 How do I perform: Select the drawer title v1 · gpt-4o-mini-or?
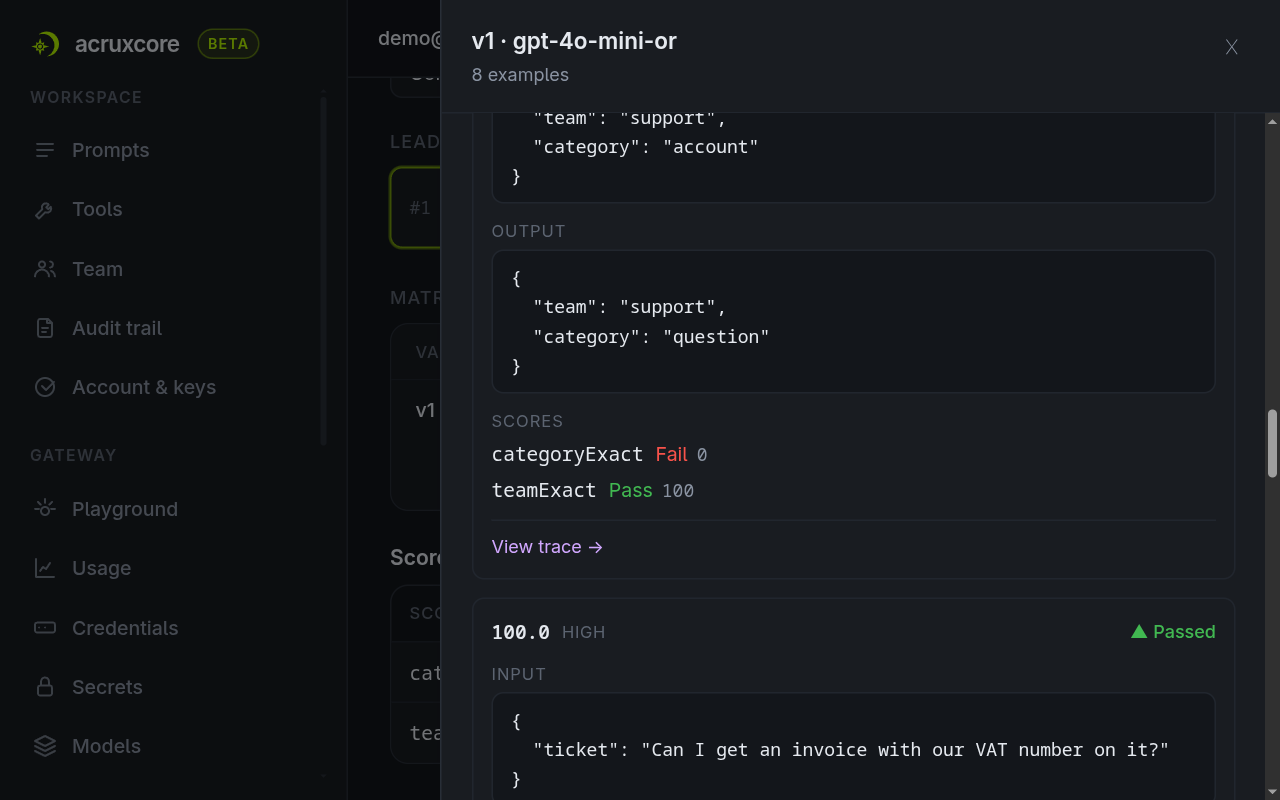[x=574, y=41]
